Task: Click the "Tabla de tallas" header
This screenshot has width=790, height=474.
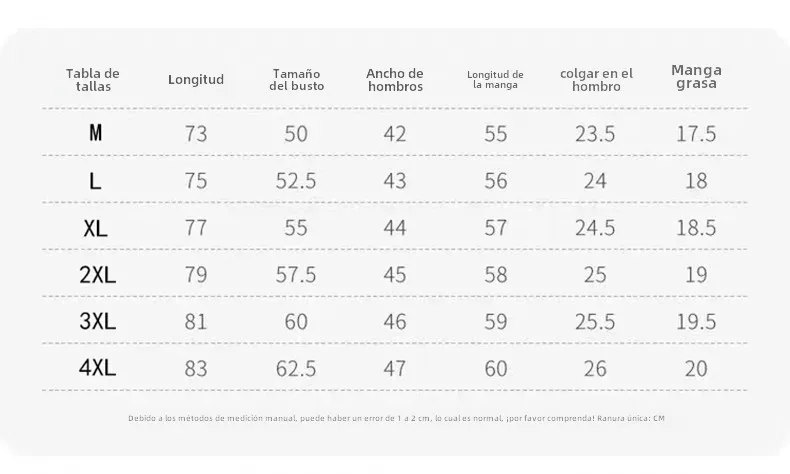Action: (93, 80)
